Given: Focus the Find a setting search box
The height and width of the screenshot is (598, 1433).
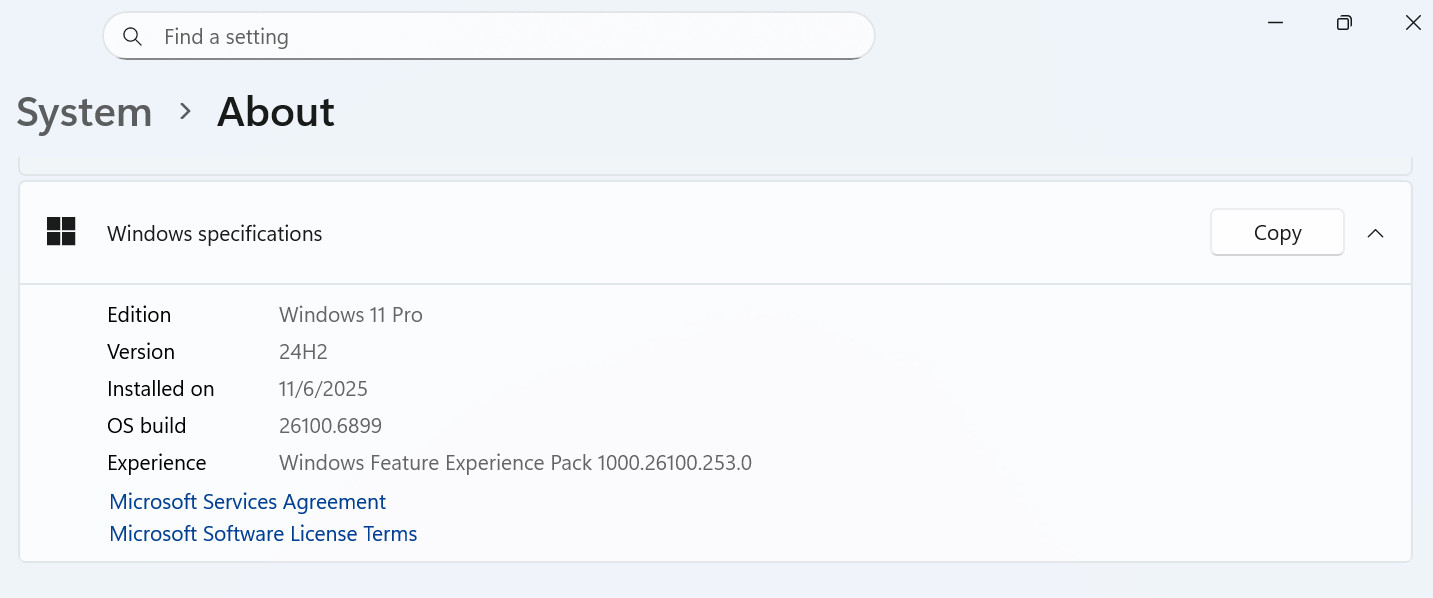Looking at the screenshot, I should tap(489, 36).
